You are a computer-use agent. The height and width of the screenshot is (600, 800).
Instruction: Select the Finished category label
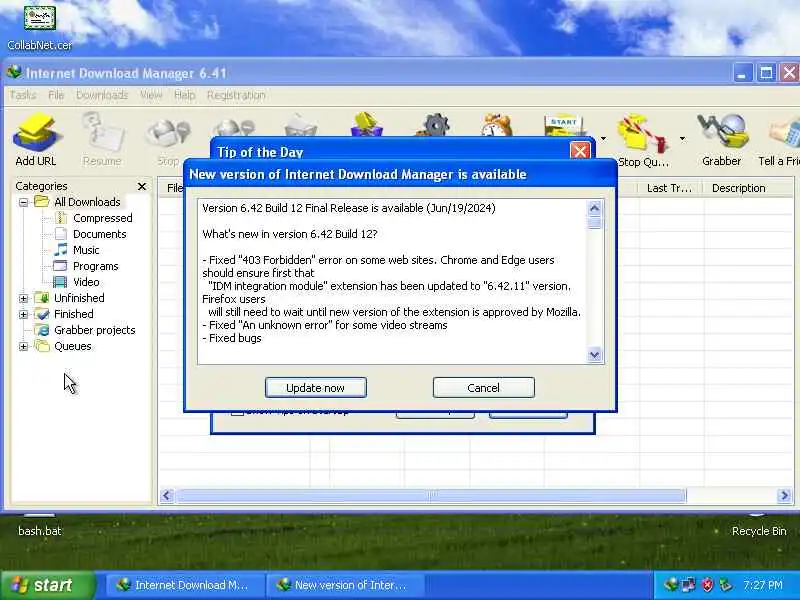coord(73,314)
